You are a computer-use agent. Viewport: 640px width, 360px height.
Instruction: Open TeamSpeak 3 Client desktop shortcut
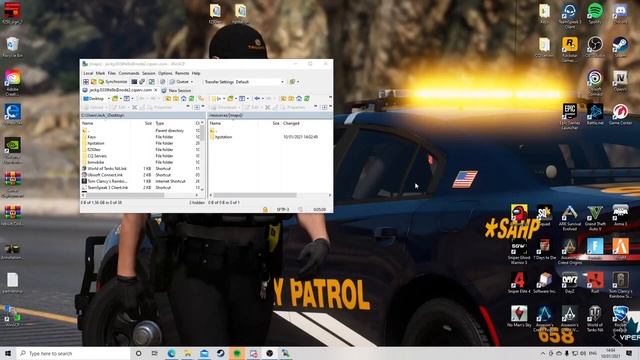570,16
